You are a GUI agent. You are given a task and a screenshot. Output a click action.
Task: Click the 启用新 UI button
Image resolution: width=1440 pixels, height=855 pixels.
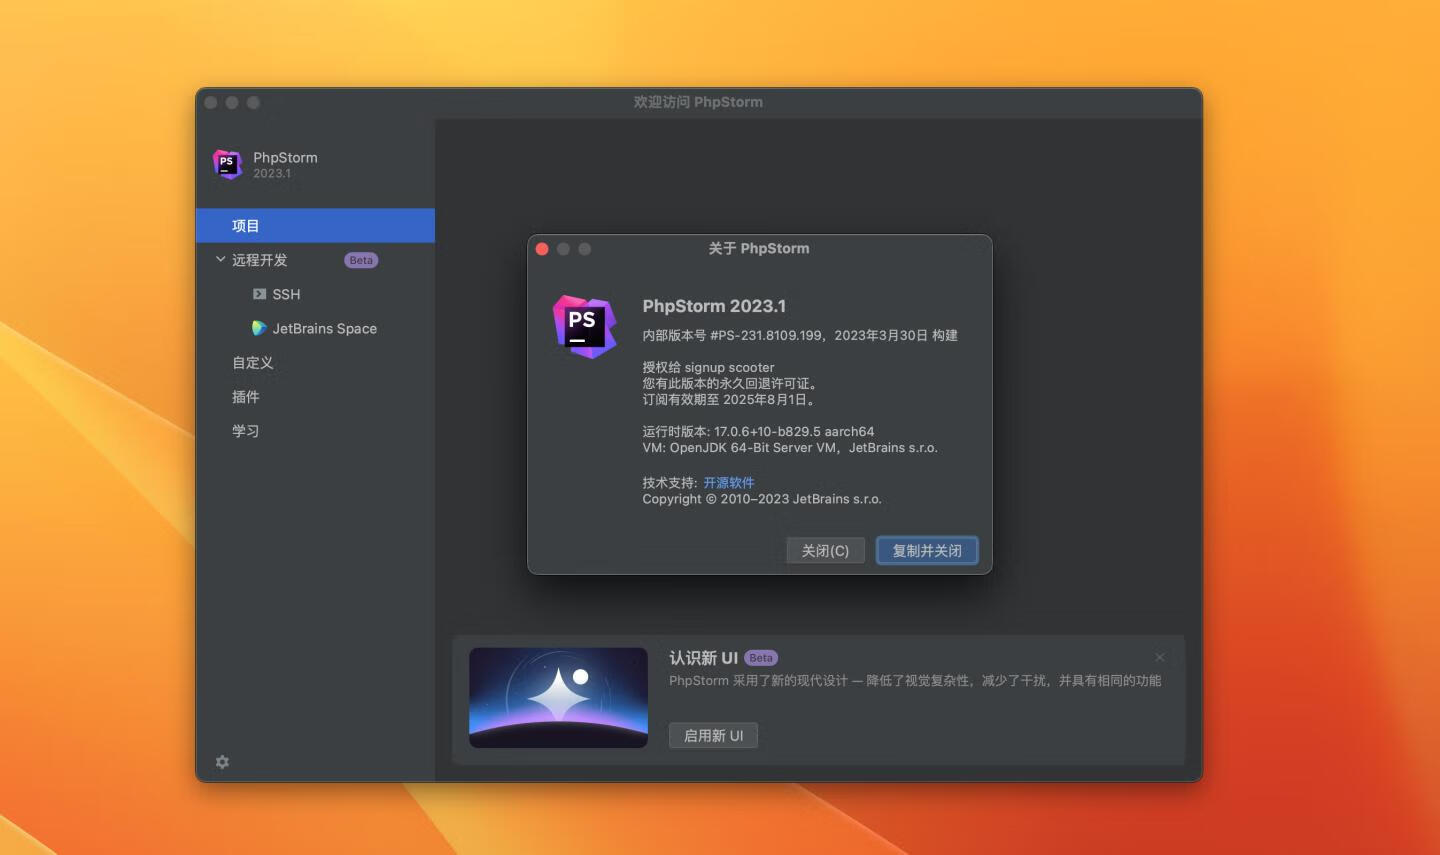point(713,736)
